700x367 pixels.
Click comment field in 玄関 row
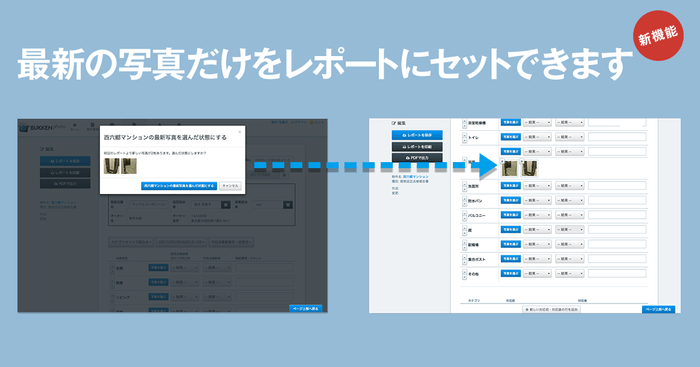tap(264, 268)
